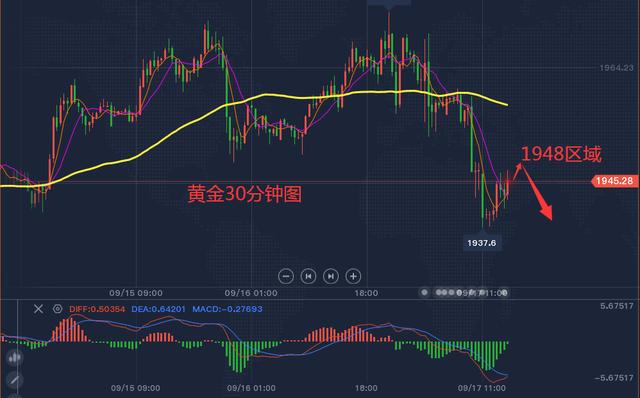This screenshot has height=398, width=640.
Task: Click 09/16 01:00 on main chart time axis
Action: pos(251,293)
